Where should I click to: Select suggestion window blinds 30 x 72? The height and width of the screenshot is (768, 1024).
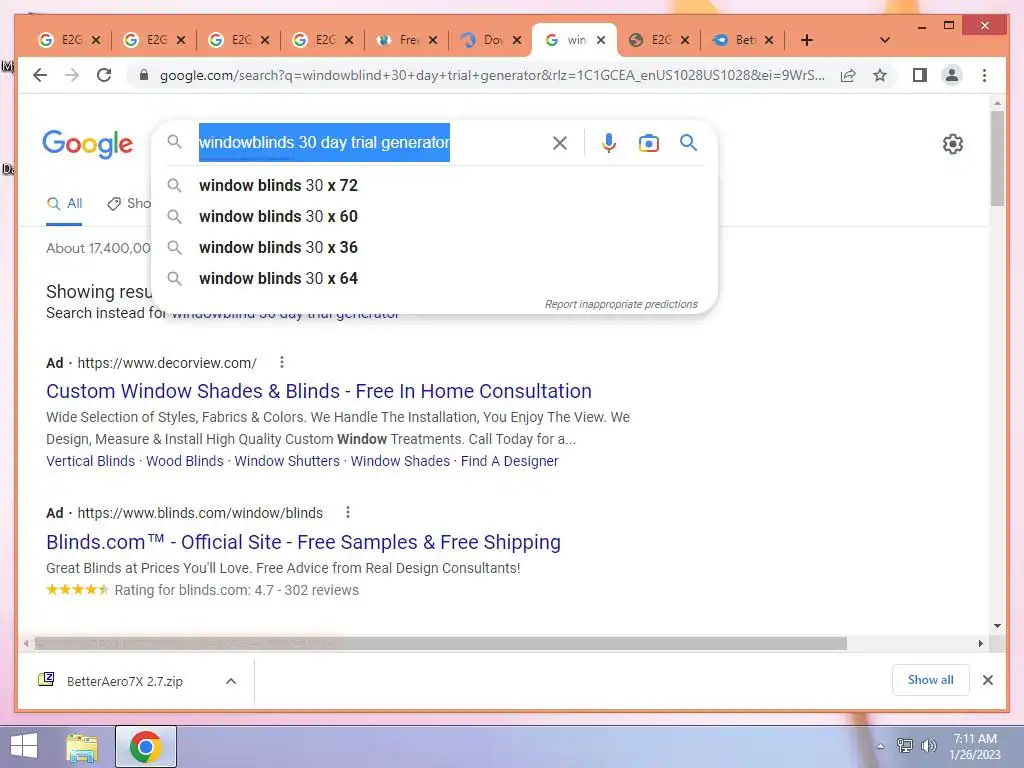click(x=434, y=185)
